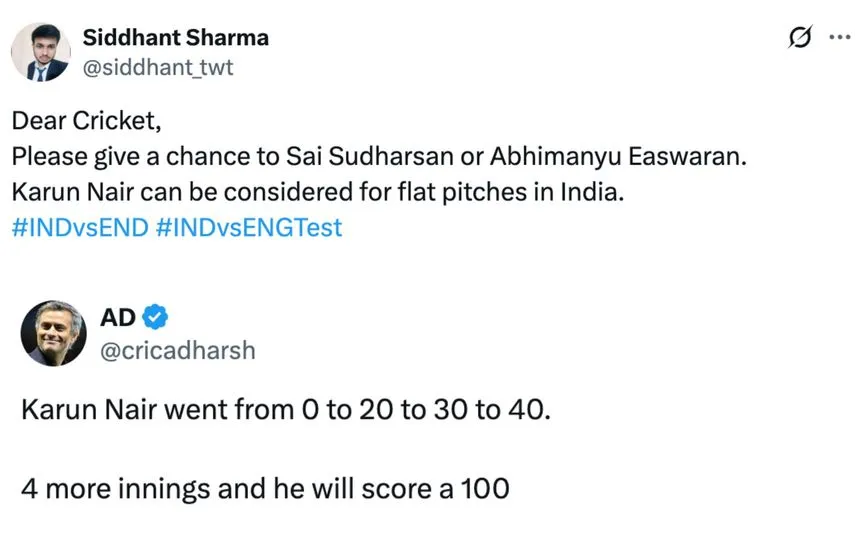Click the "Dear Cricket," opening line

click(87, 121)
